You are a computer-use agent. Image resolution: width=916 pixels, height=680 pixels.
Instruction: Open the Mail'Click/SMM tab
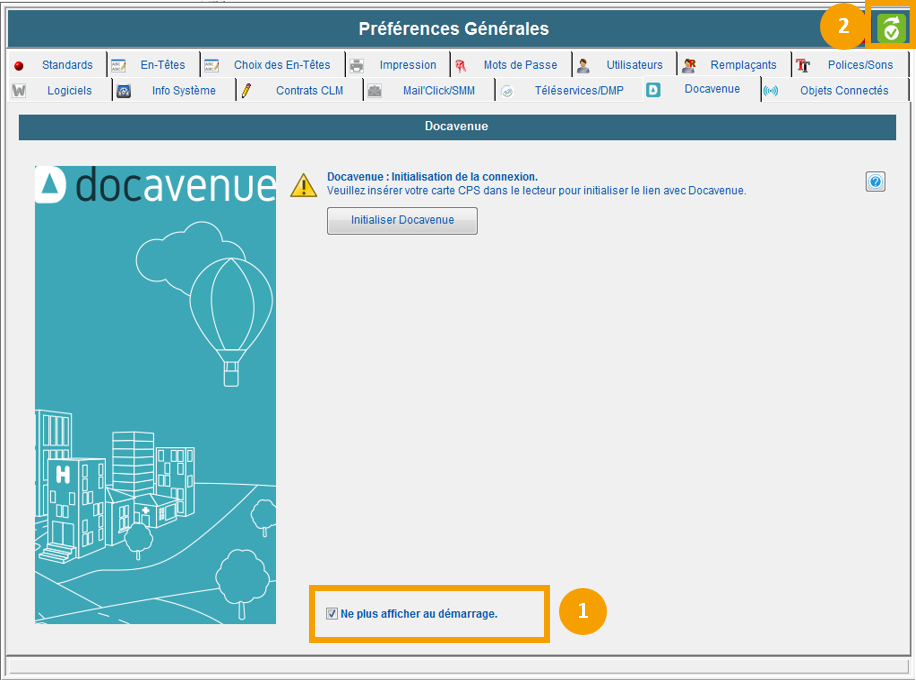tap(438, 91)
